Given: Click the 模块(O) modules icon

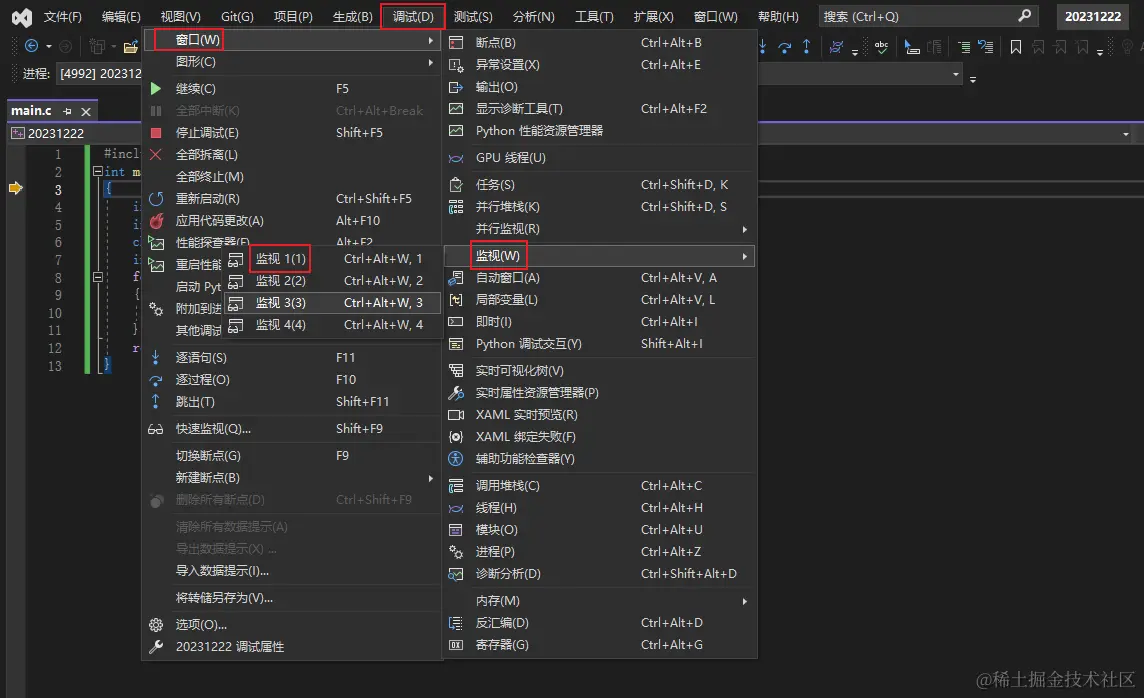Looking at the screenshot, I should coord(456,530).
